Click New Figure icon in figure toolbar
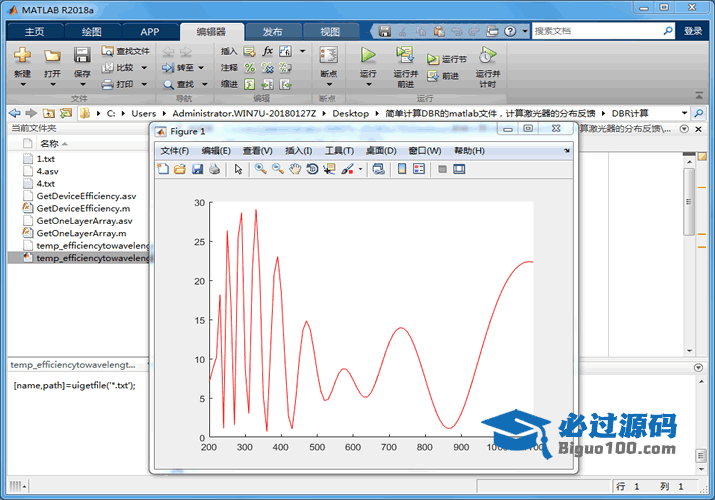The height and width of the screenshot is (500, 715). tap(163, 169)
